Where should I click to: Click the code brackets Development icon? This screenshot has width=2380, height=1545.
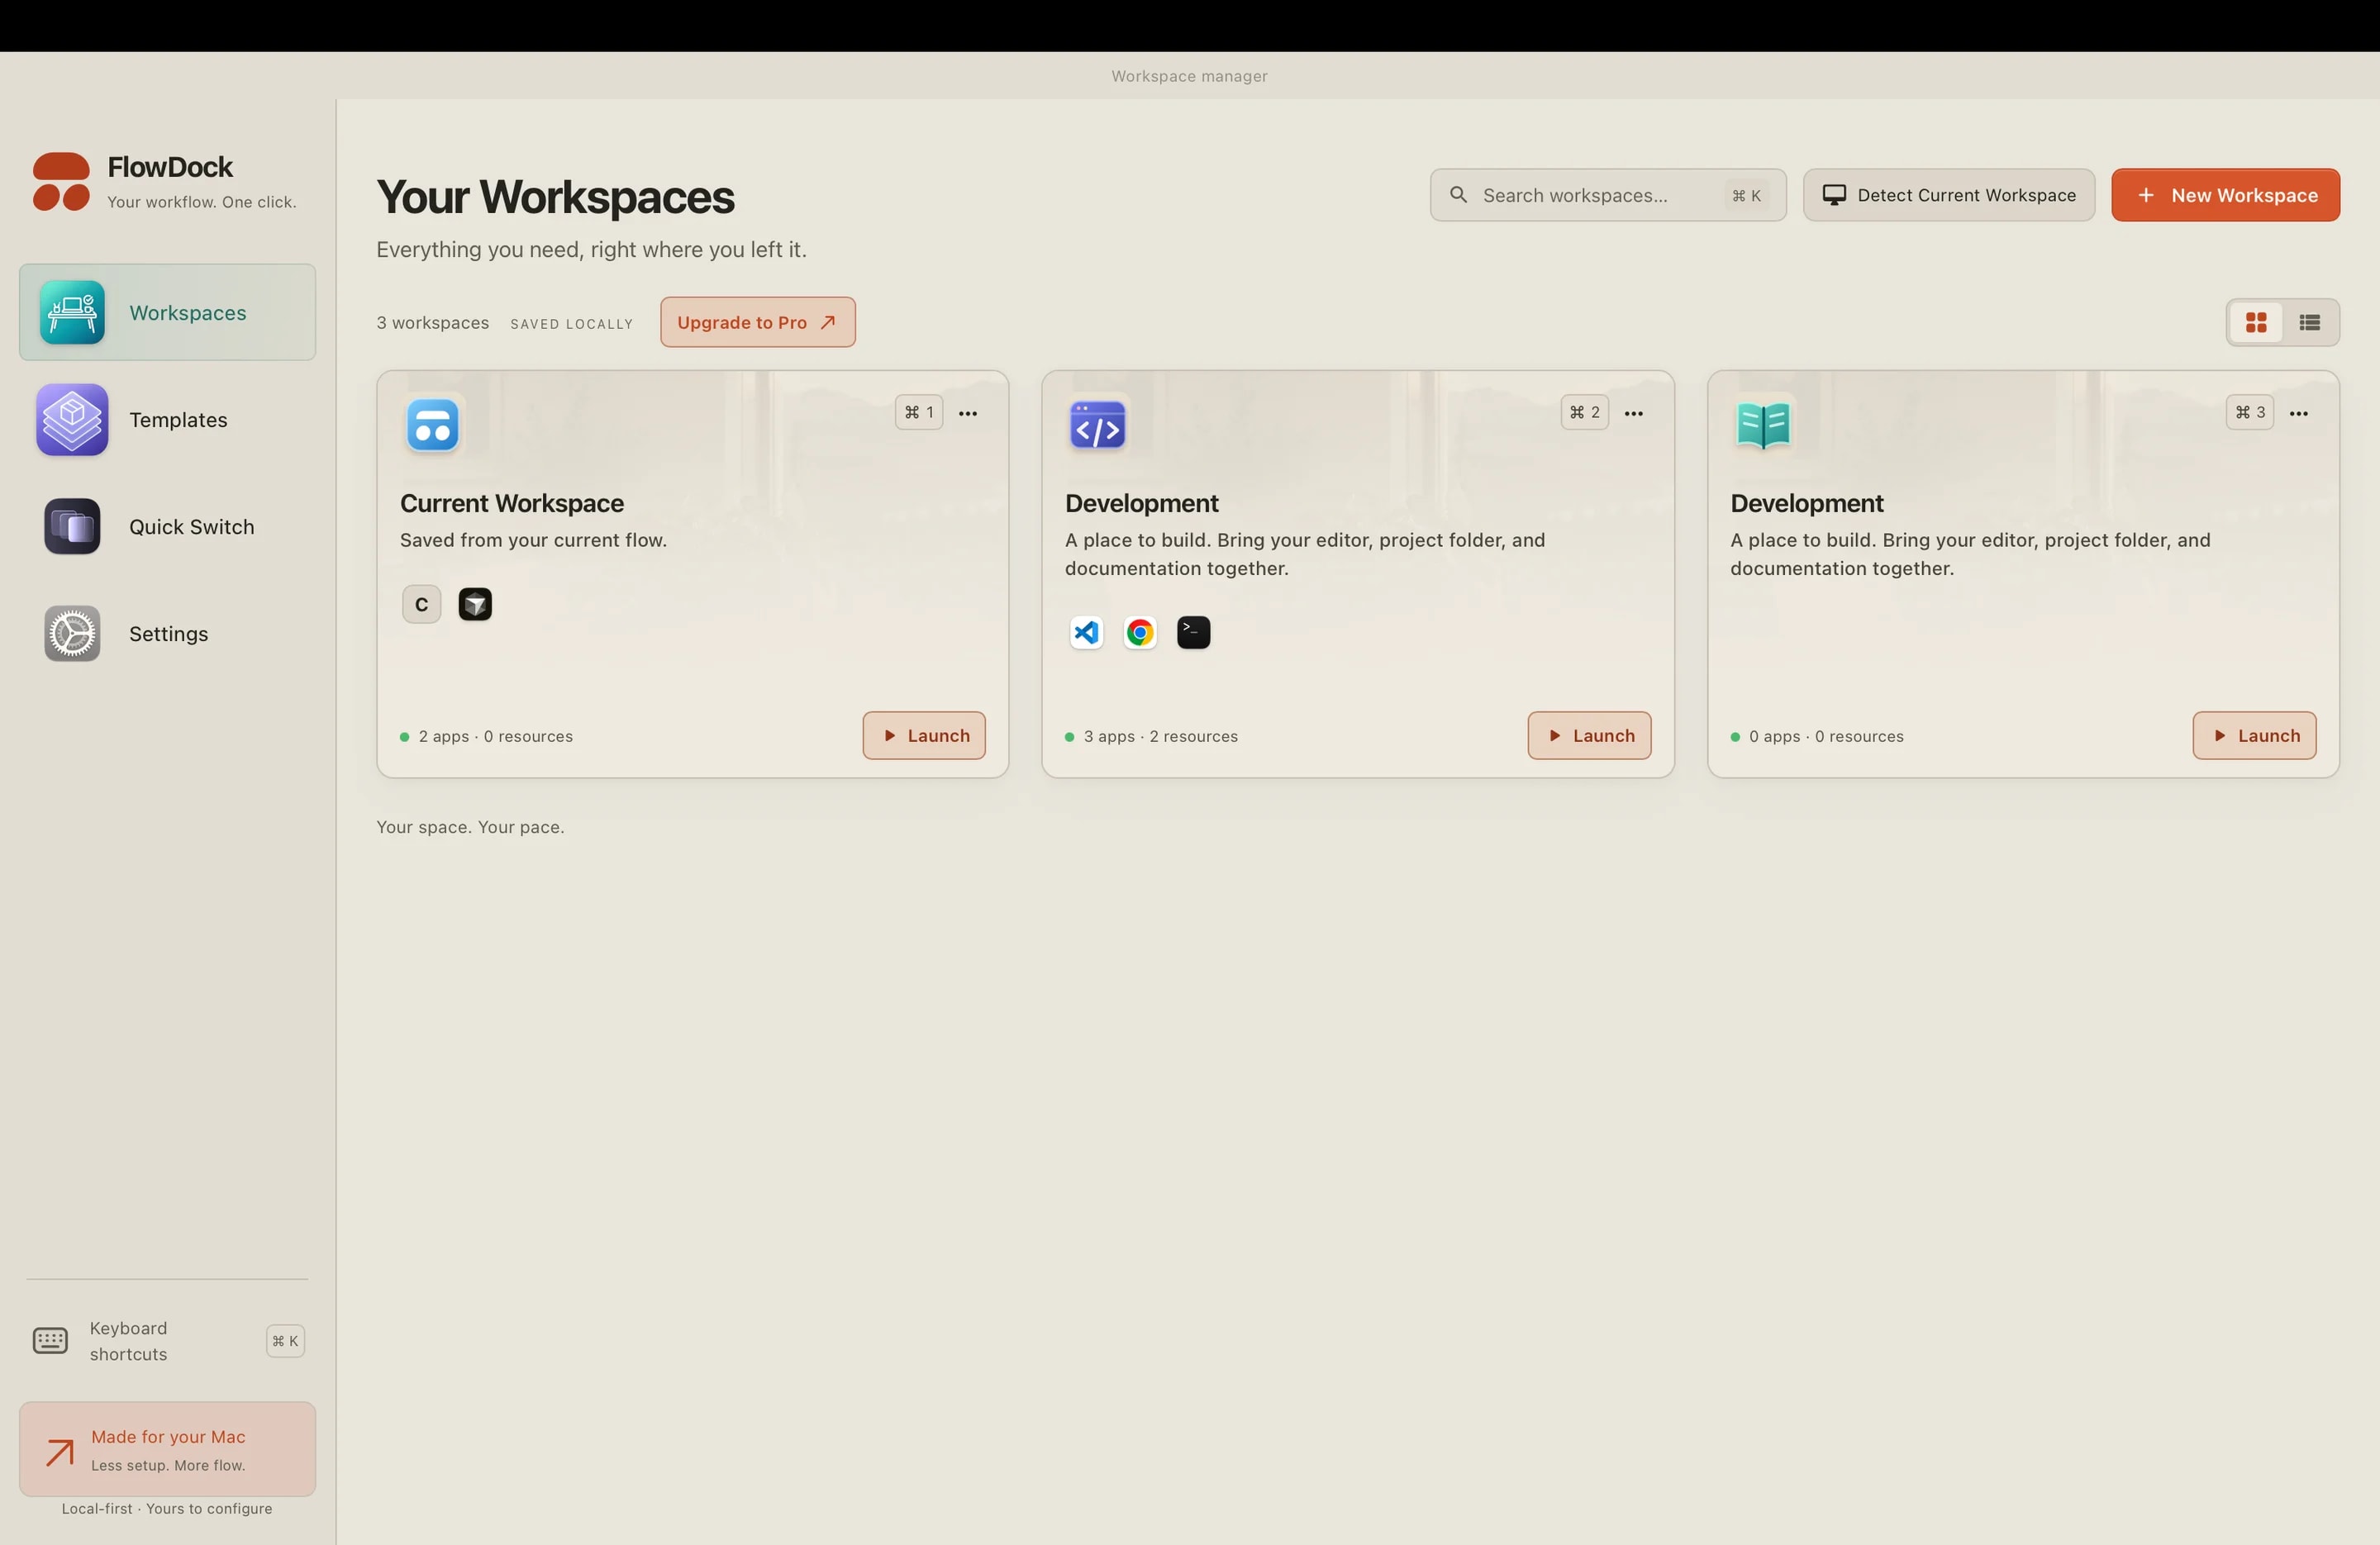(x=1098, y=426)
